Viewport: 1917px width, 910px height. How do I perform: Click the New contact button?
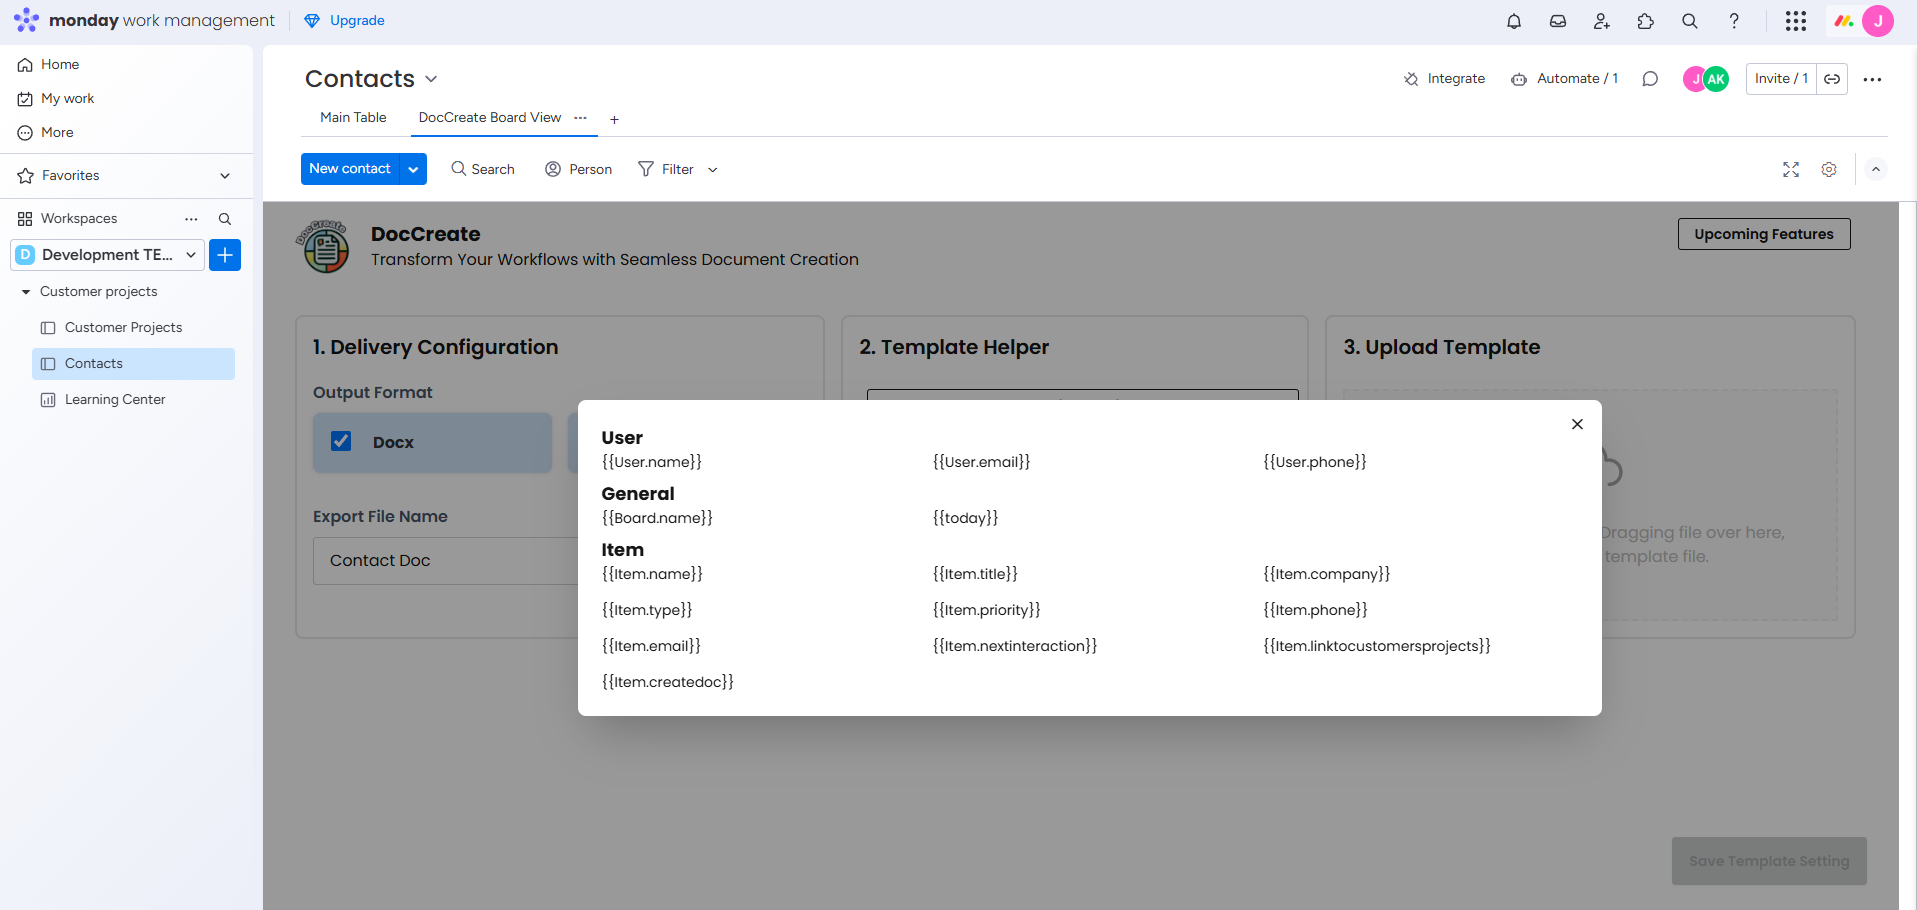coord(350,169)
